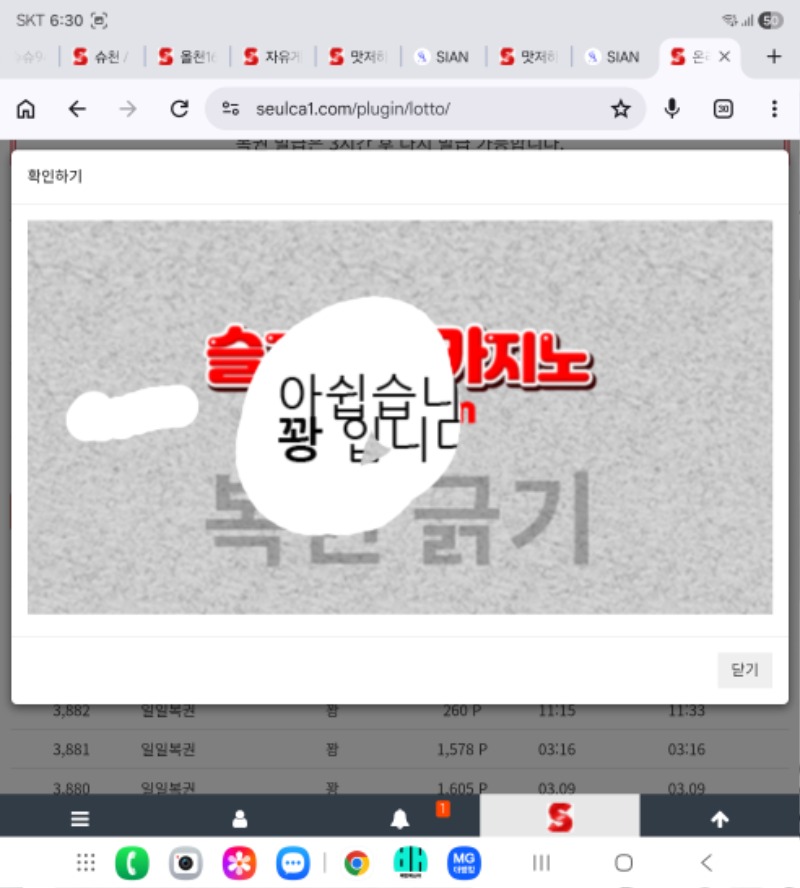Open the Android app drawer grid

click(x=87, y=862)
